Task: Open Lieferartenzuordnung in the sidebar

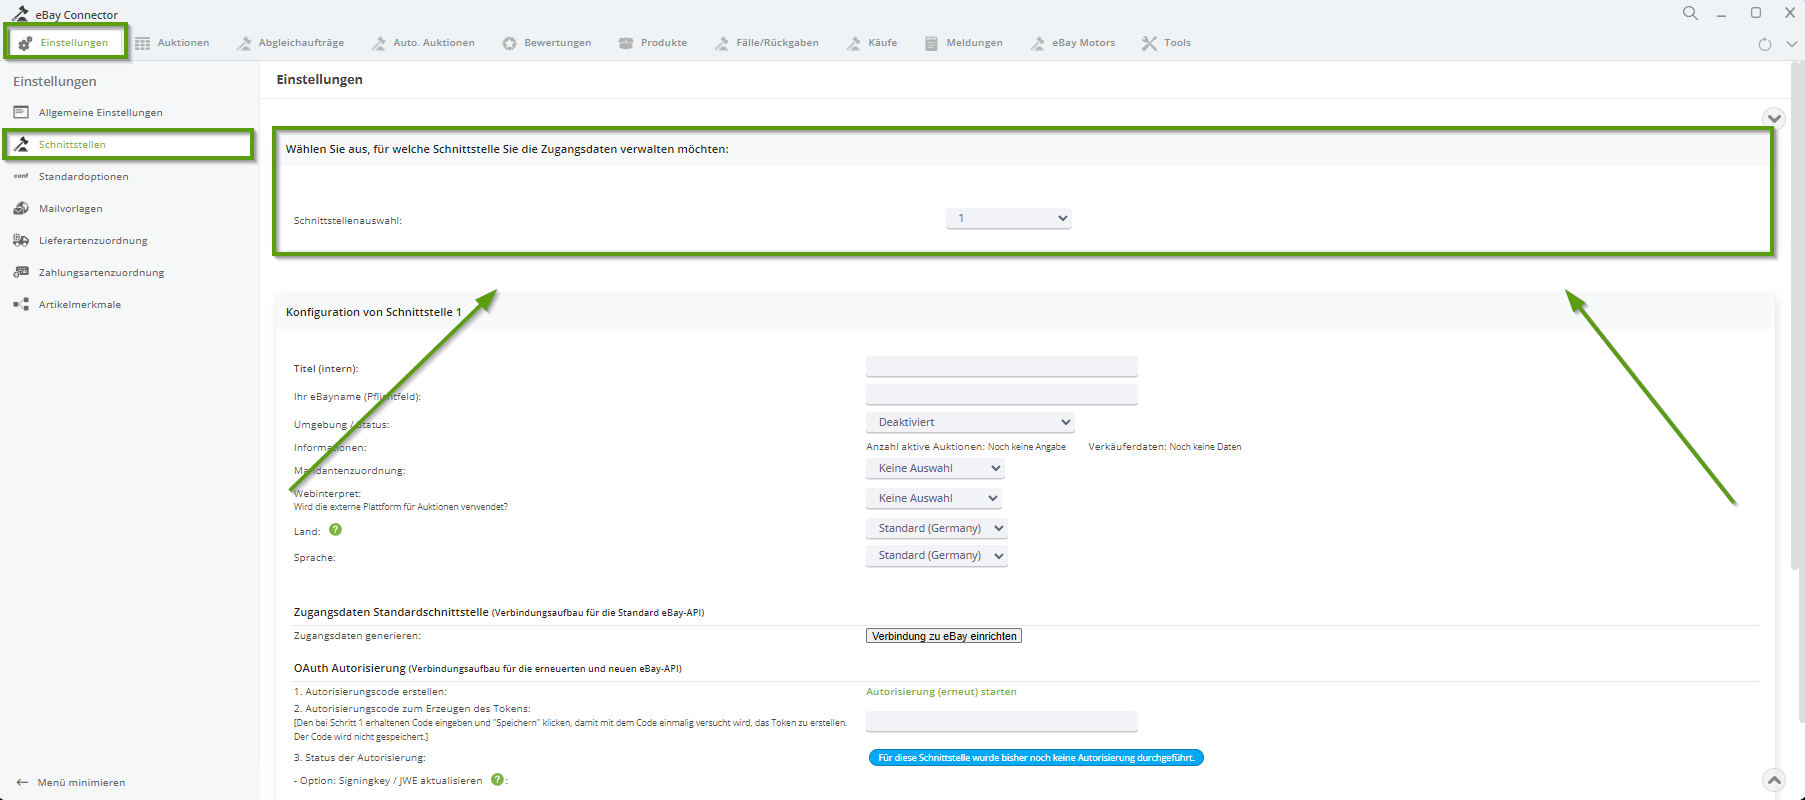Action: pos(93,241)
